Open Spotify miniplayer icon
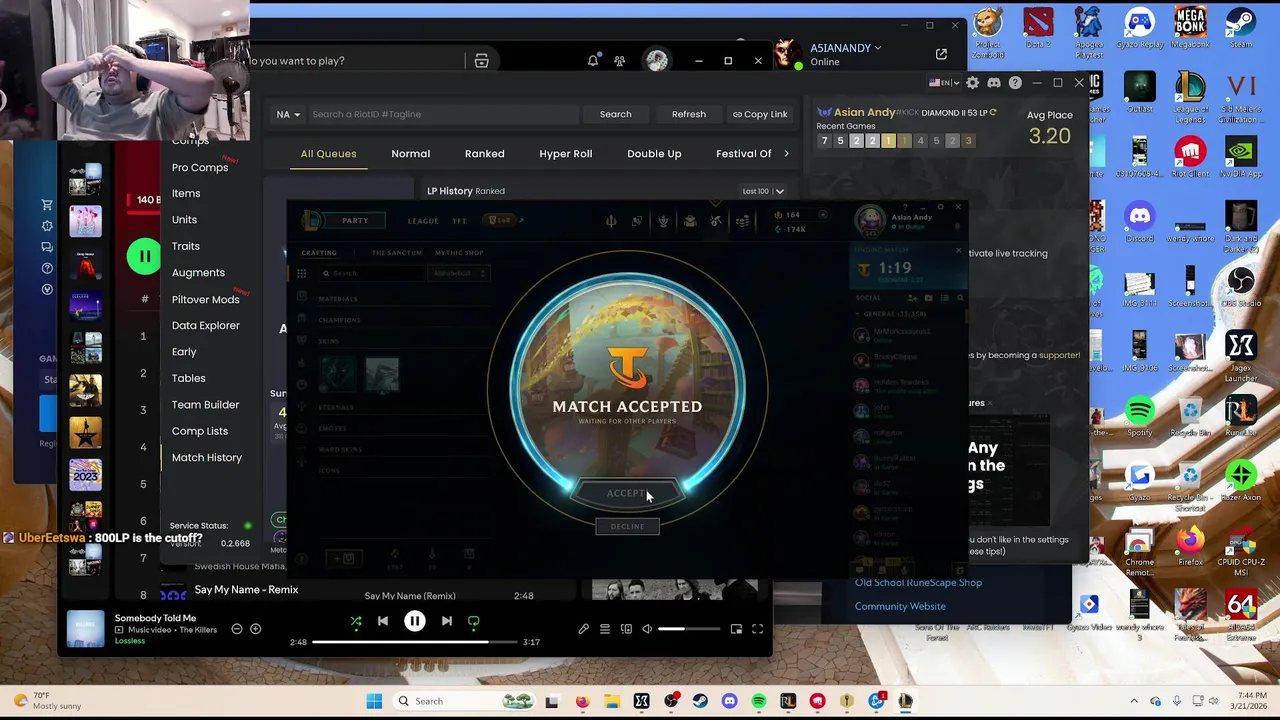The height and width of the screenshot is (720, 1280). pos(736,629)
